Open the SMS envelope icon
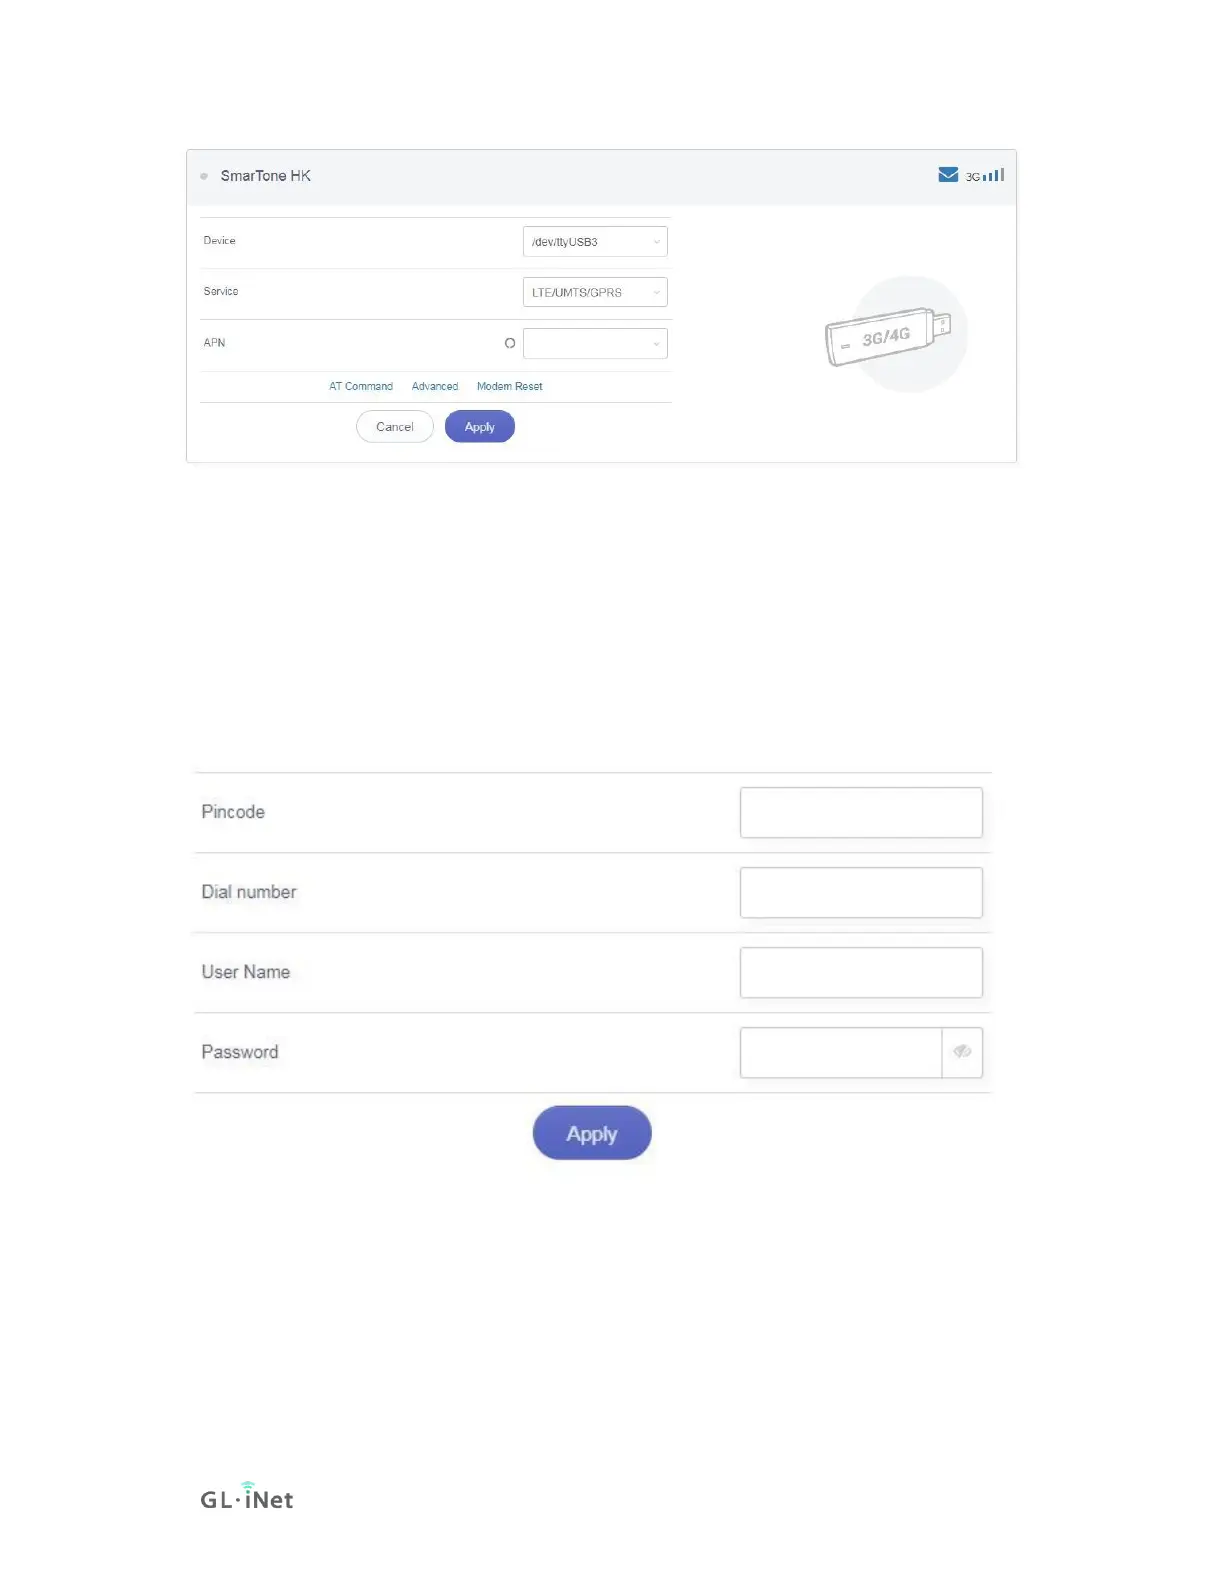1224x1584 pixels. pyautogui.click(x=948, y=175)
